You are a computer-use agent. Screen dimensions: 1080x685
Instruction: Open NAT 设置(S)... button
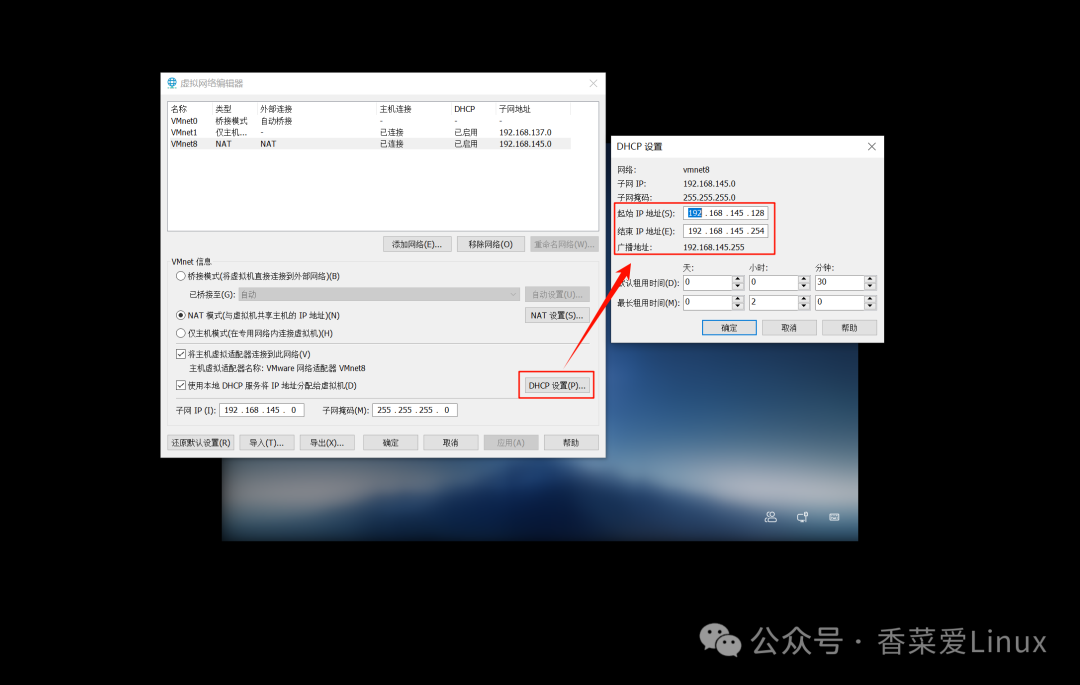pos(557,315)
